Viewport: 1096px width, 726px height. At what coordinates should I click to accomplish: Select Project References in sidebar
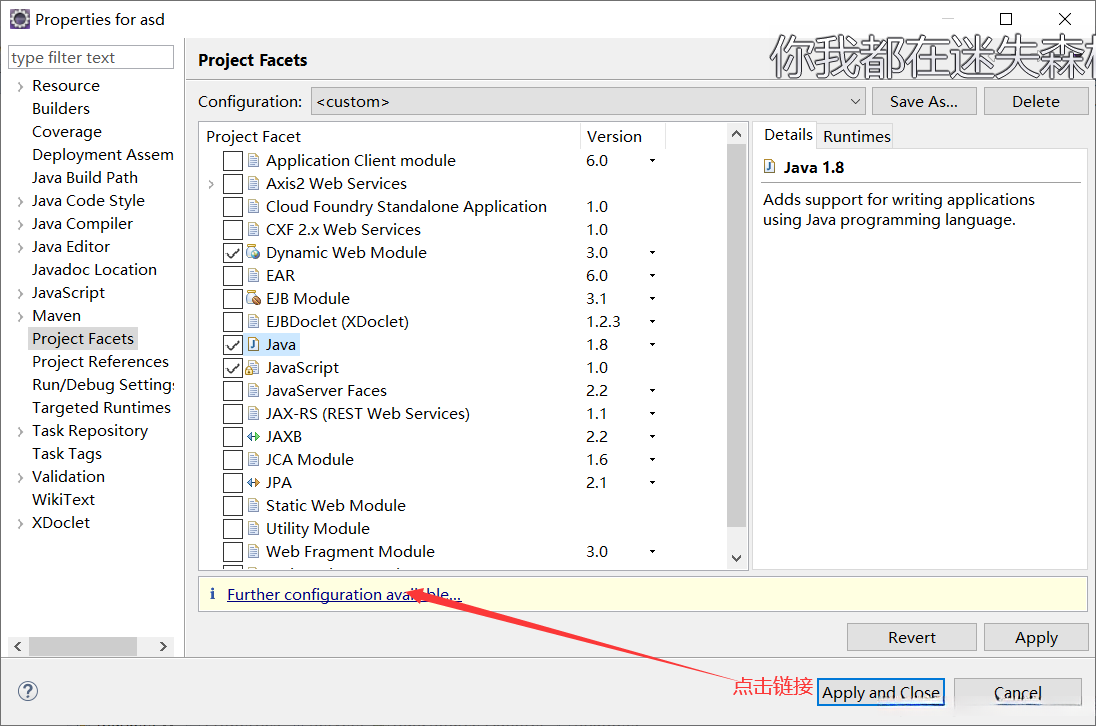point(101,361)
